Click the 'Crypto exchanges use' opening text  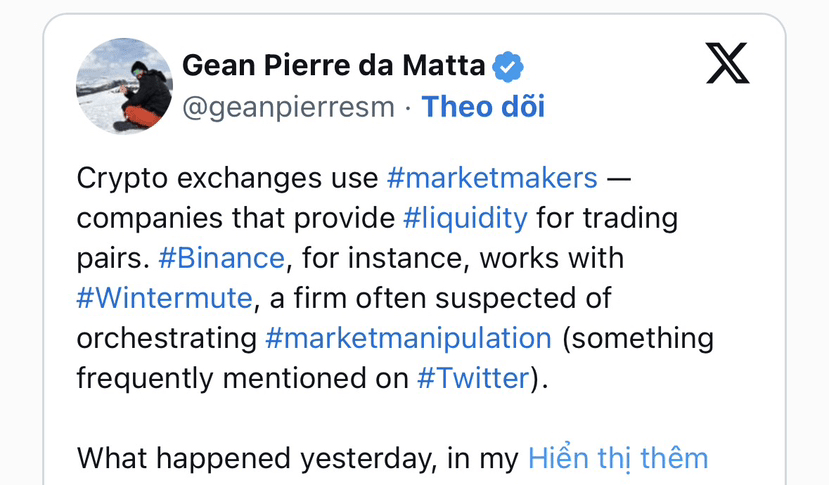point(227,179)
